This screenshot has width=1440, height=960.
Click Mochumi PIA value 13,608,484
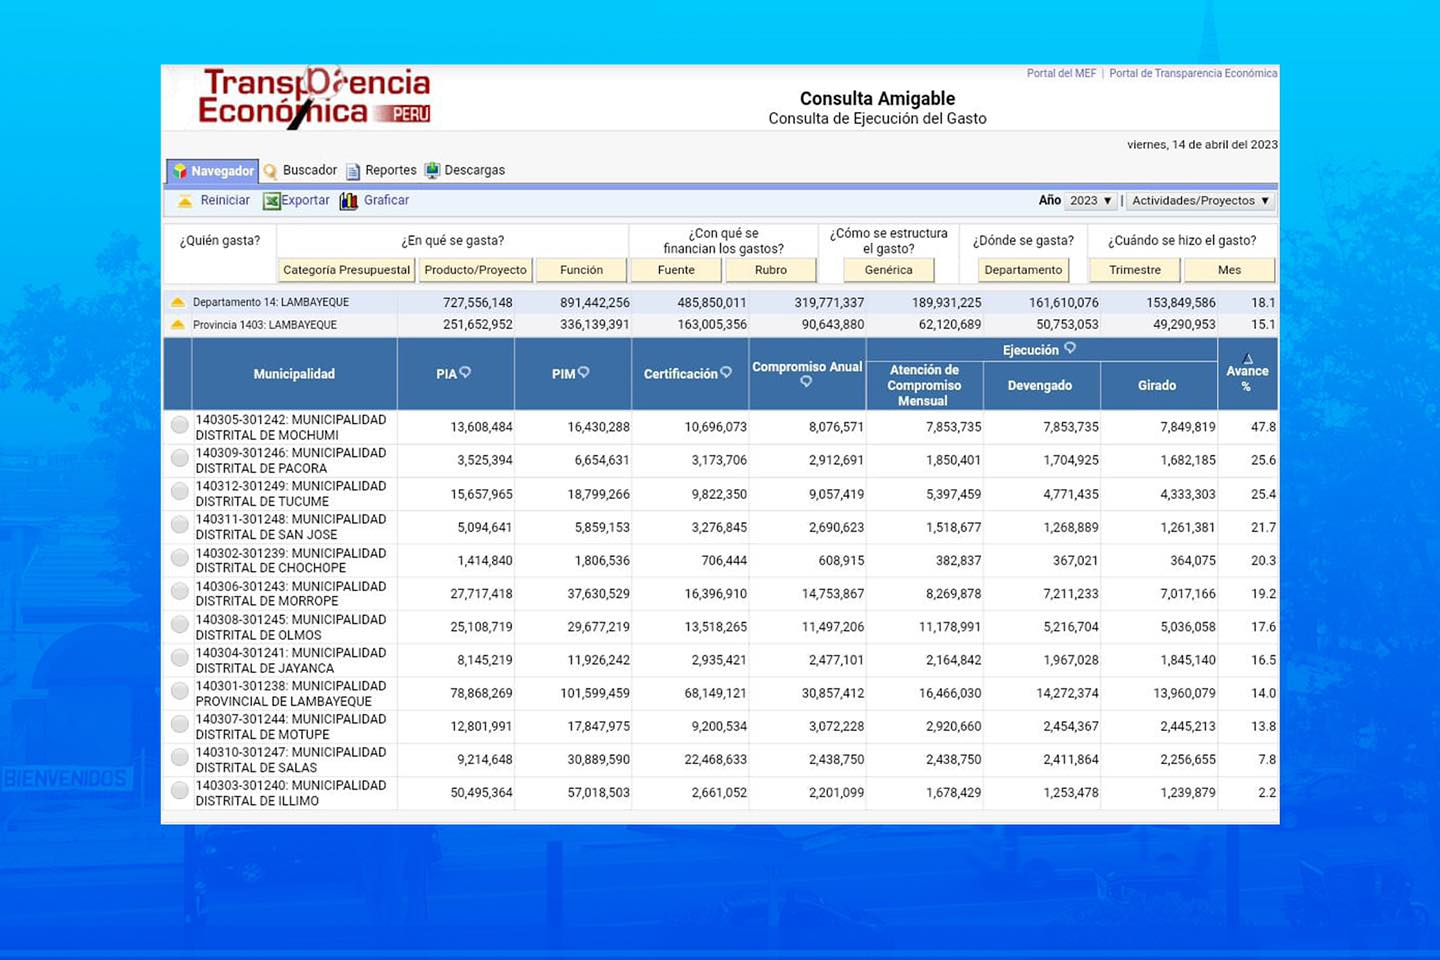[x=481, y=427]
